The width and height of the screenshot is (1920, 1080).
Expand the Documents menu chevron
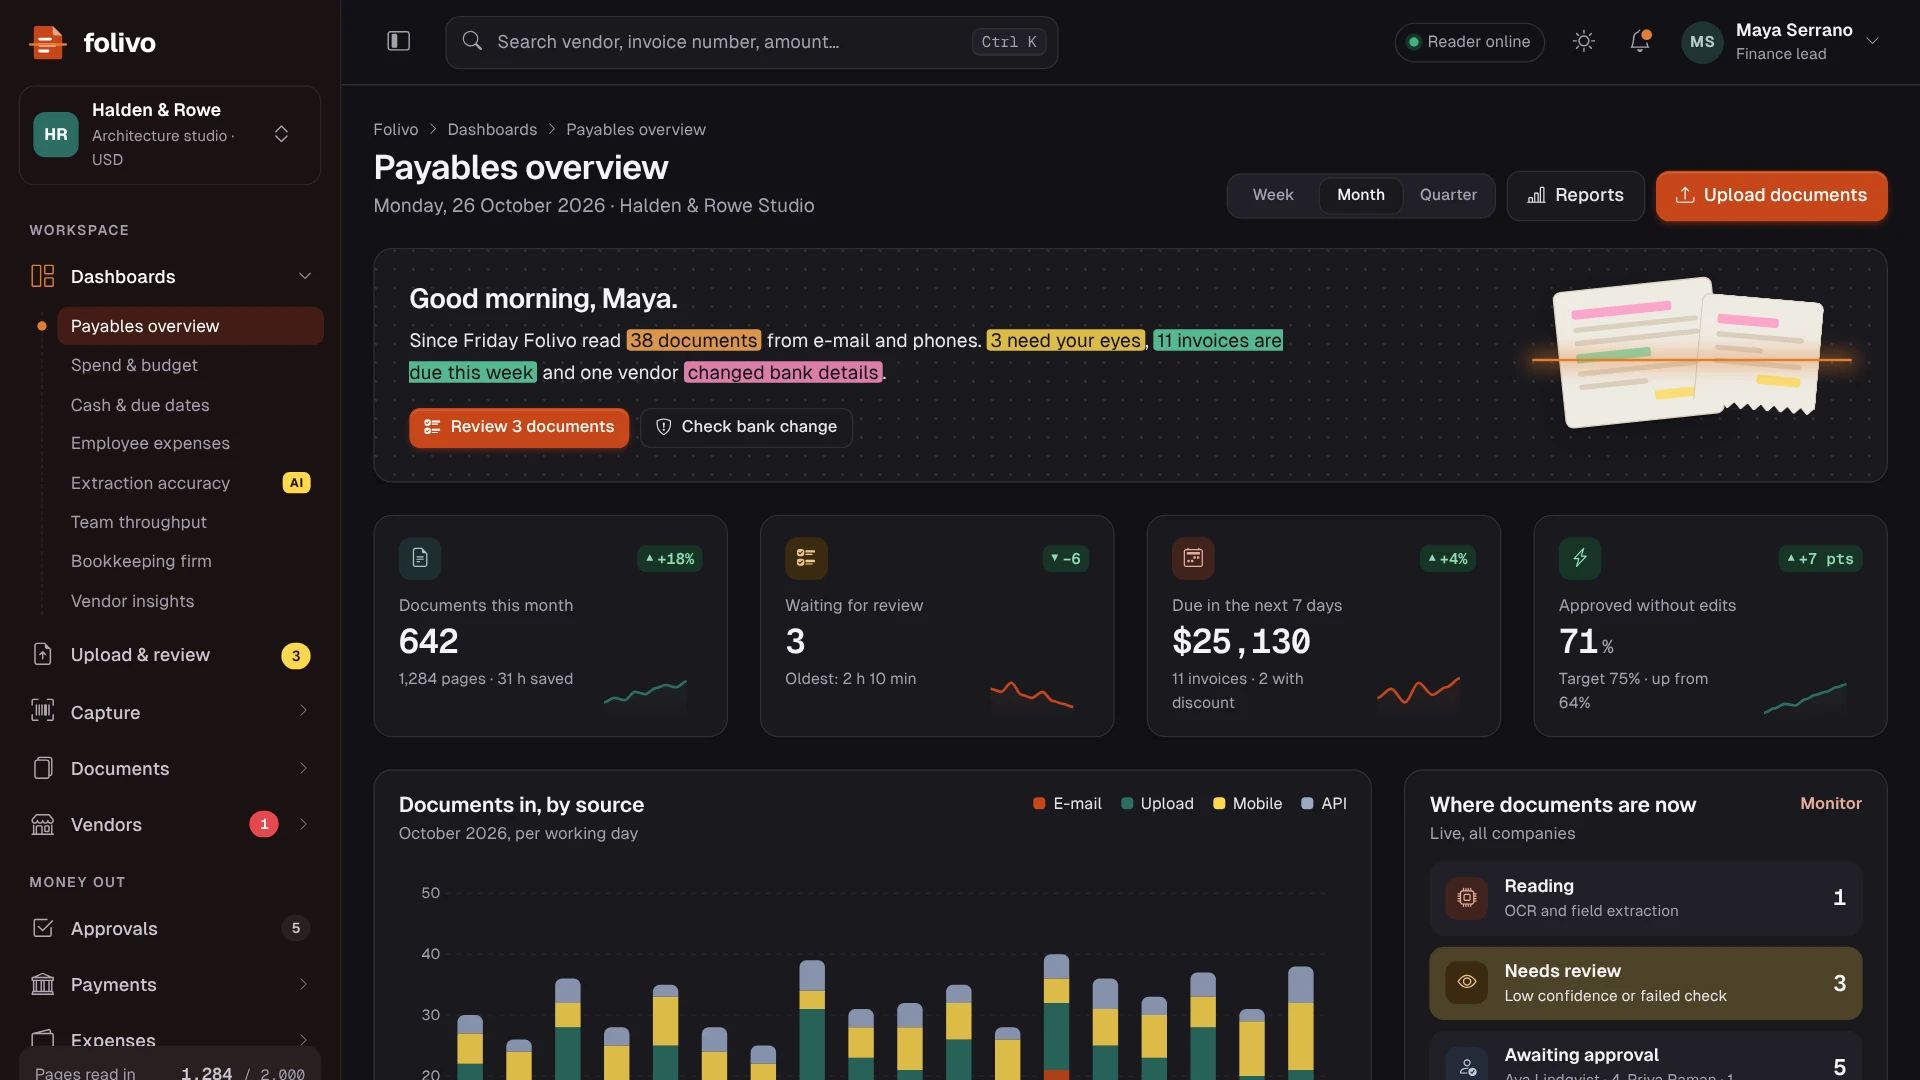(x=303, y=768)
